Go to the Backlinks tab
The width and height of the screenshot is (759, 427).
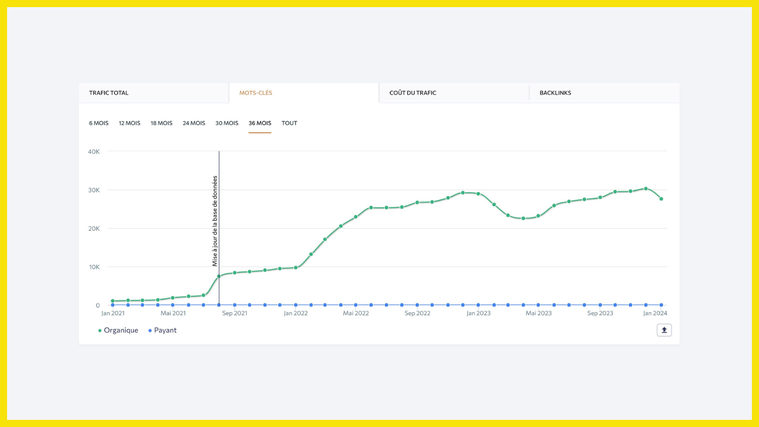coord(555,93)
